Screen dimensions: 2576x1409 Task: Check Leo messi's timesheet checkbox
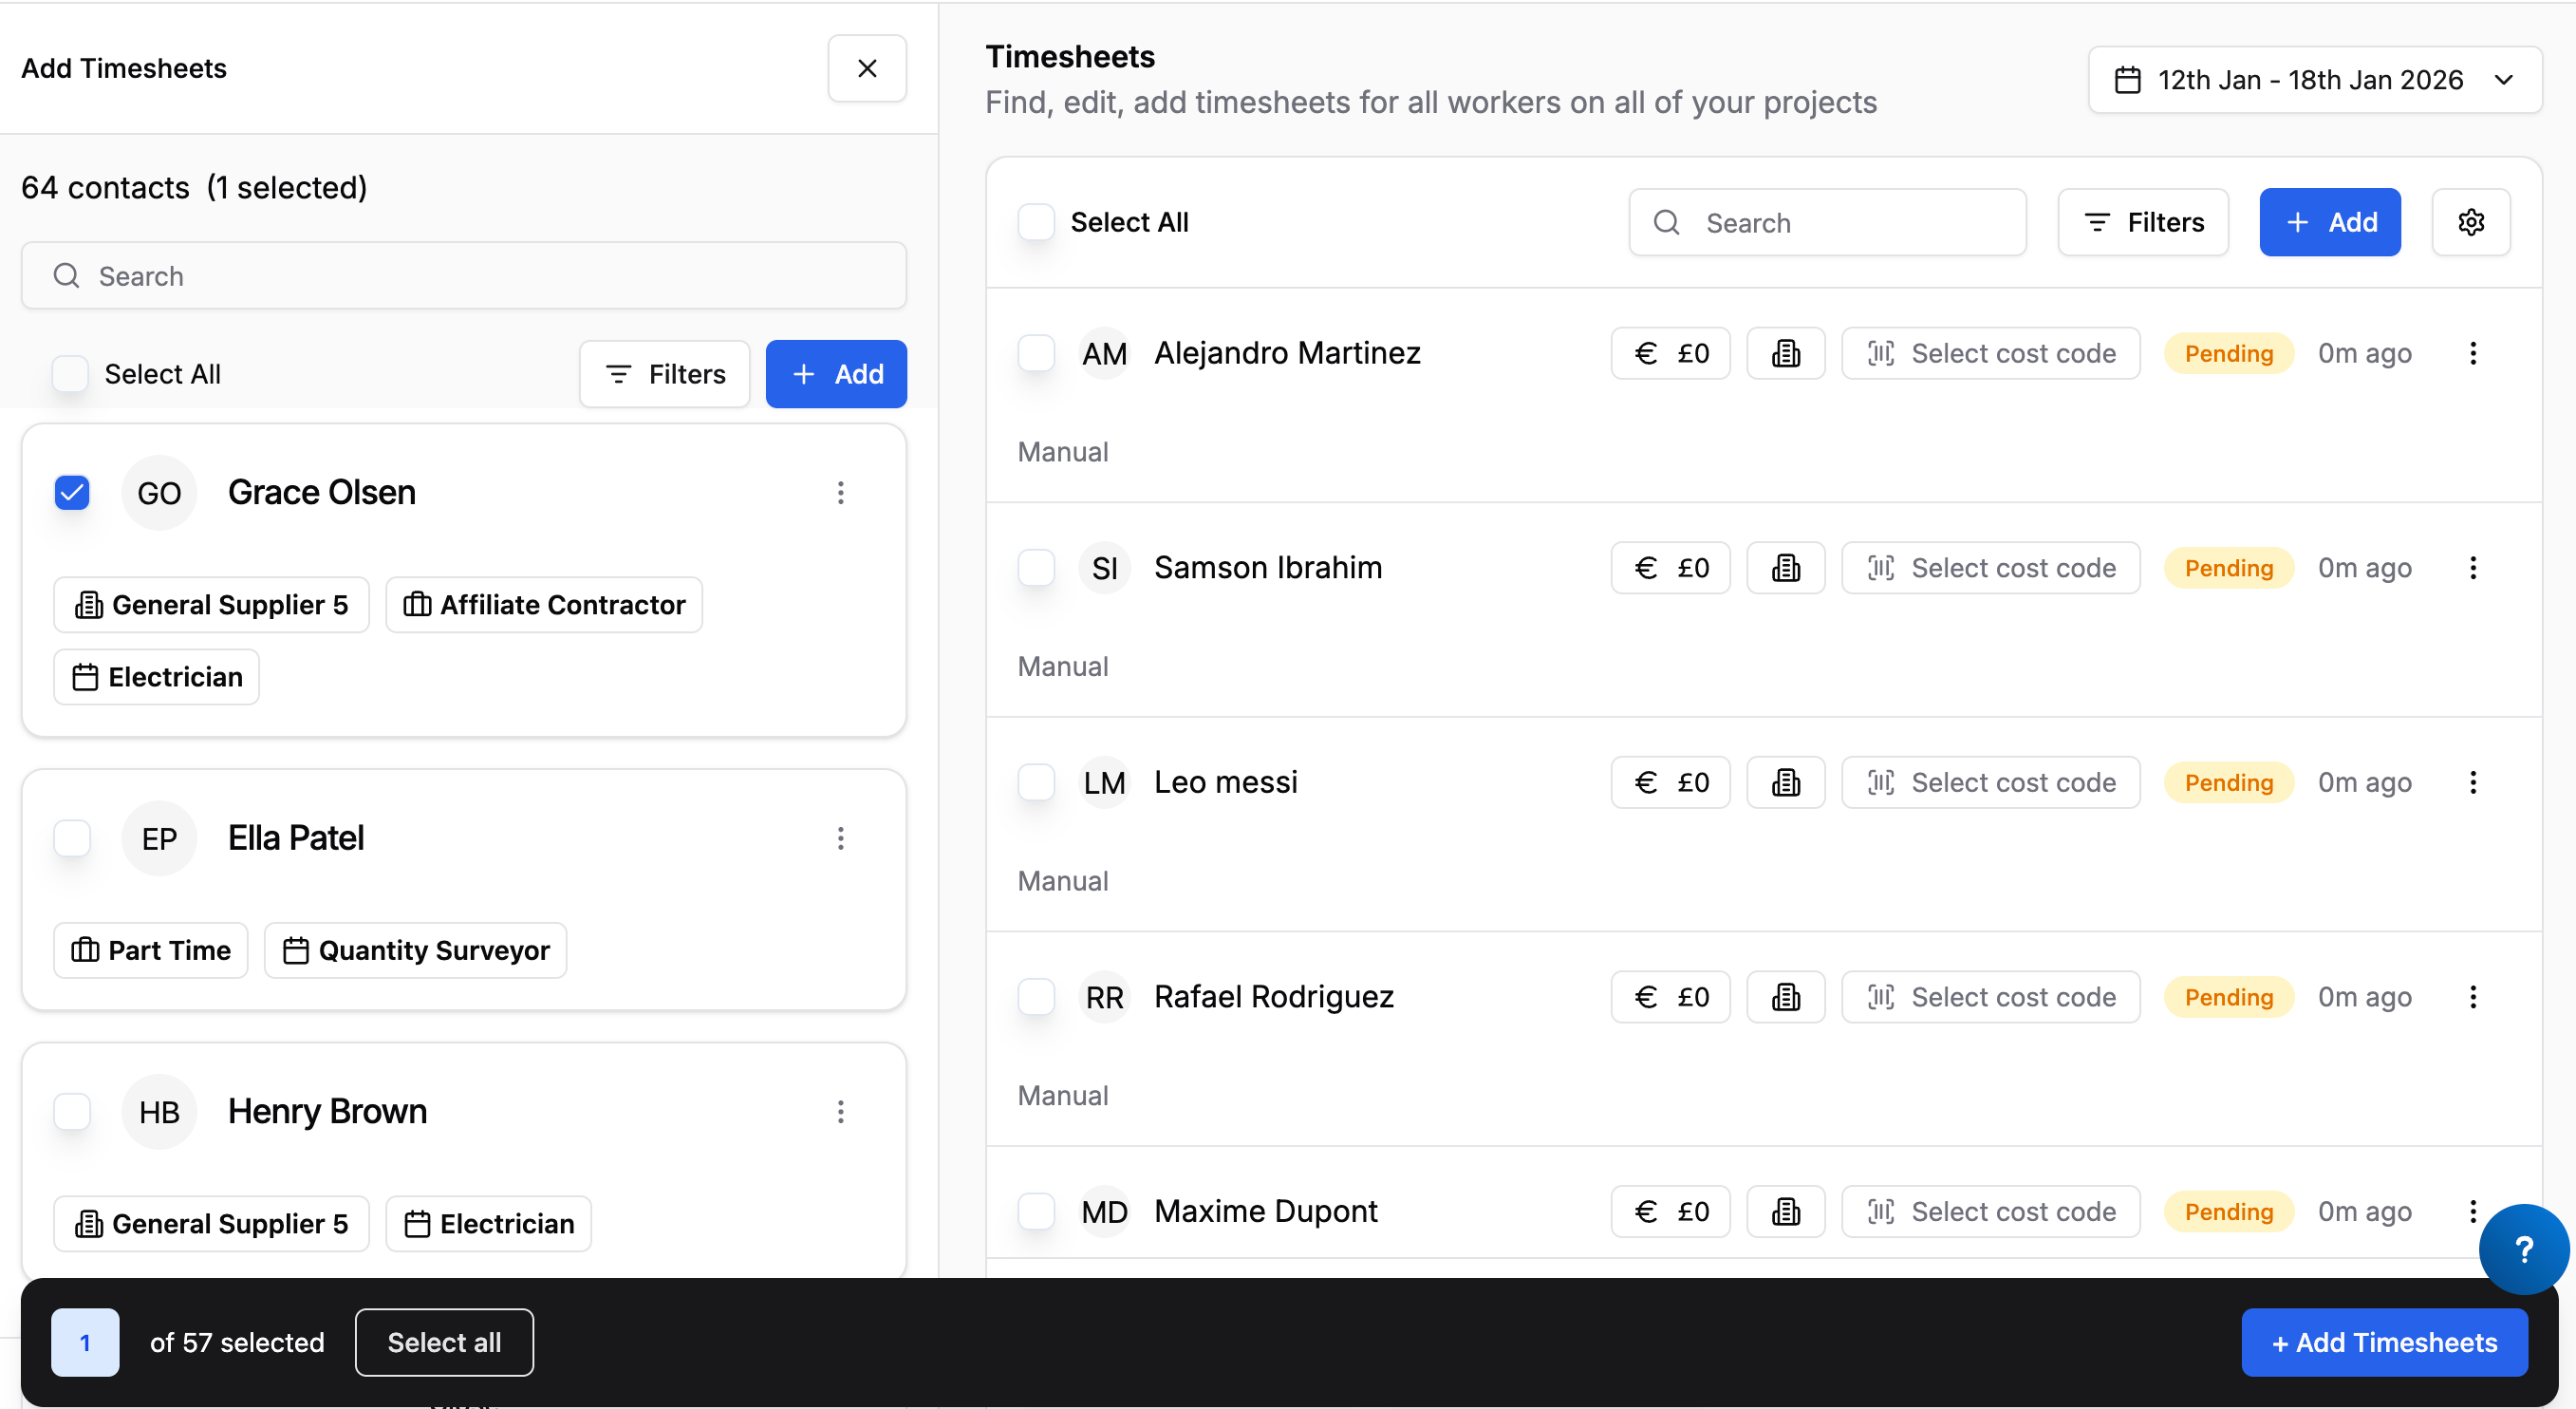[x=1036, y=782]
